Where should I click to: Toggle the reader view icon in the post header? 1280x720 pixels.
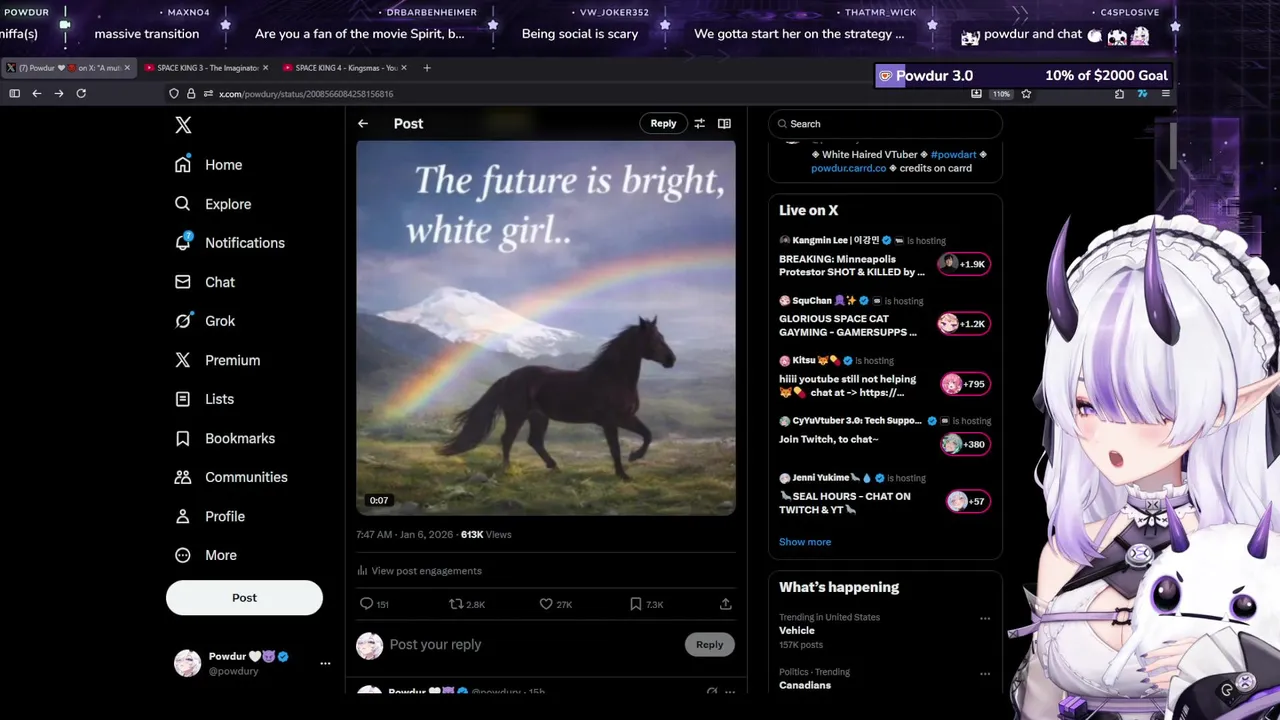[x=724, y=123]
